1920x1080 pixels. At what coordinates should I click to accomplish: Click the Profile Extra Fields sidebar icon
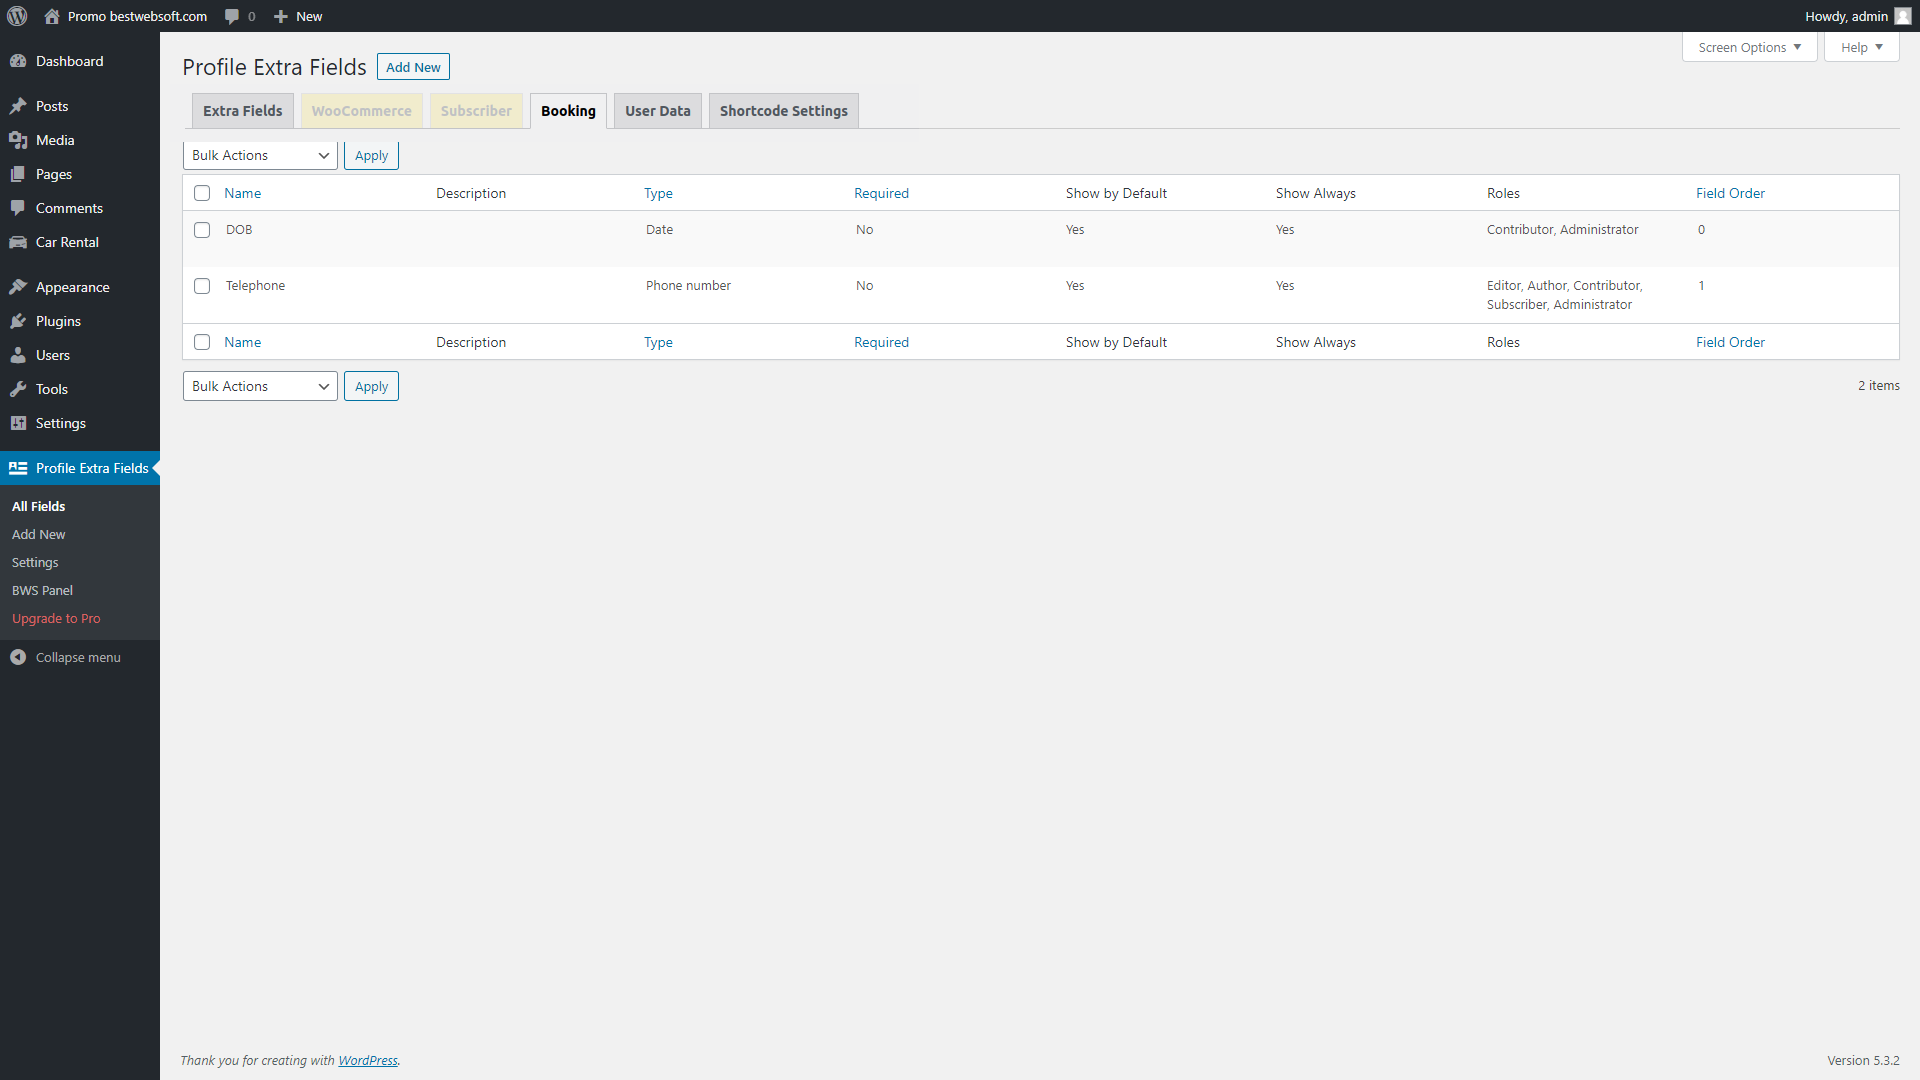(x=17, y=468)
